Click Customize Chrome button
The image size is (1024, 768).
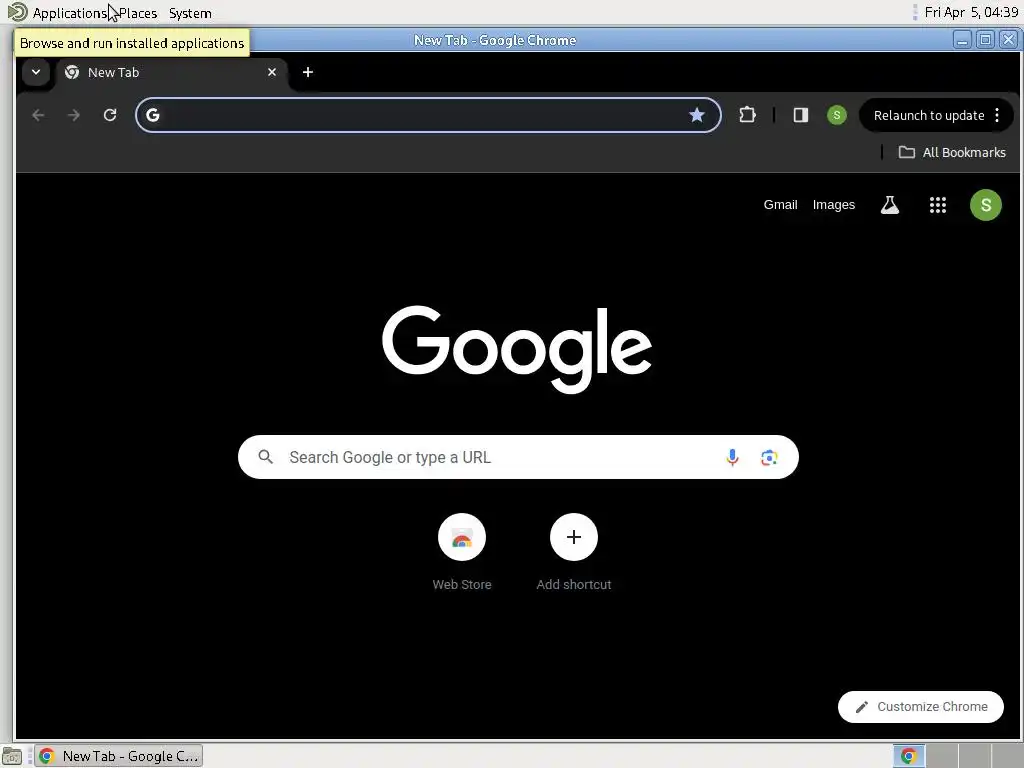click(921, 707)
